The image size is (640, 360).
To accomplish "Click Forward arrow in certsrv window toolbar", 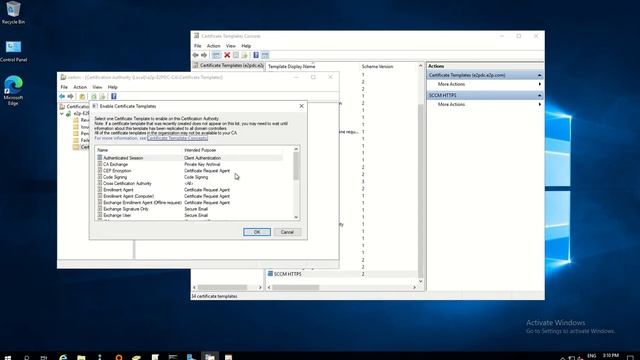I will pyautogui.click(x=70, y=96).
